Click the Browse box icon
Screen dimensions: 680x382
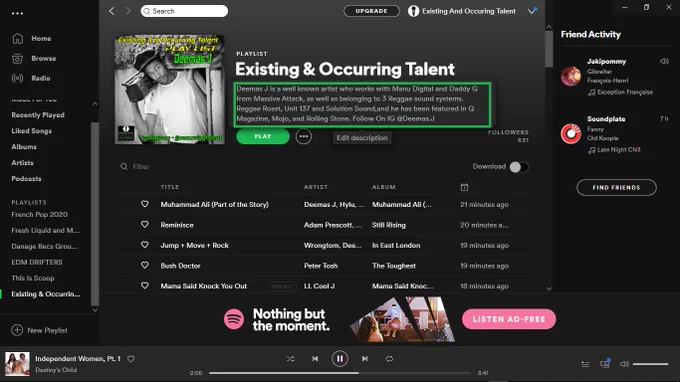coord(17,59)
